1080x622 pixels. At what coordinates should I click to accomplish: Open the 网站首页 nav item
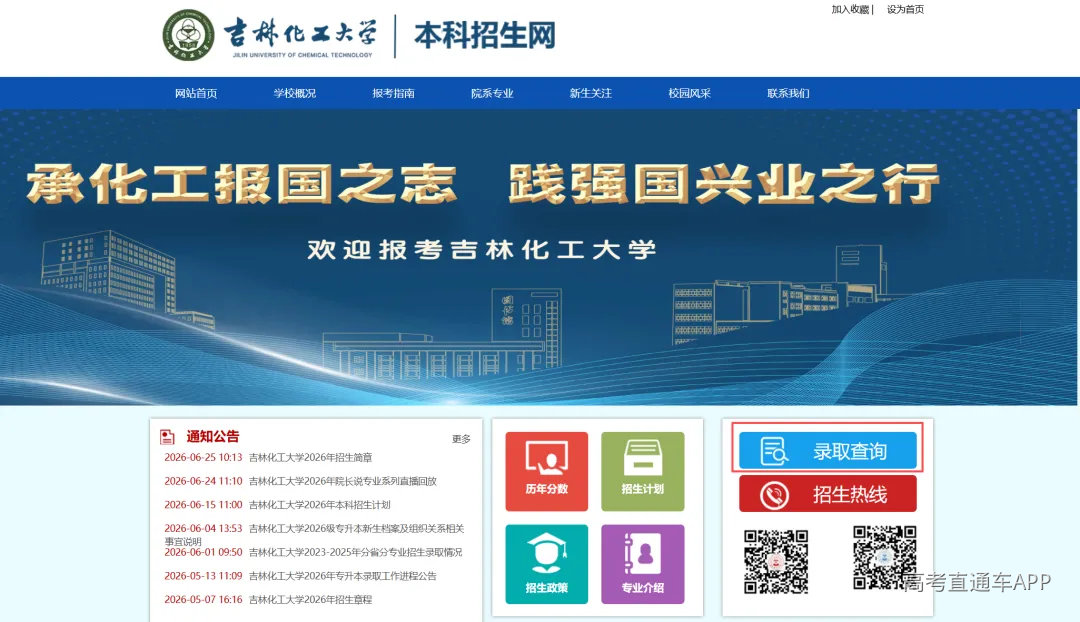tap(196, 94)
